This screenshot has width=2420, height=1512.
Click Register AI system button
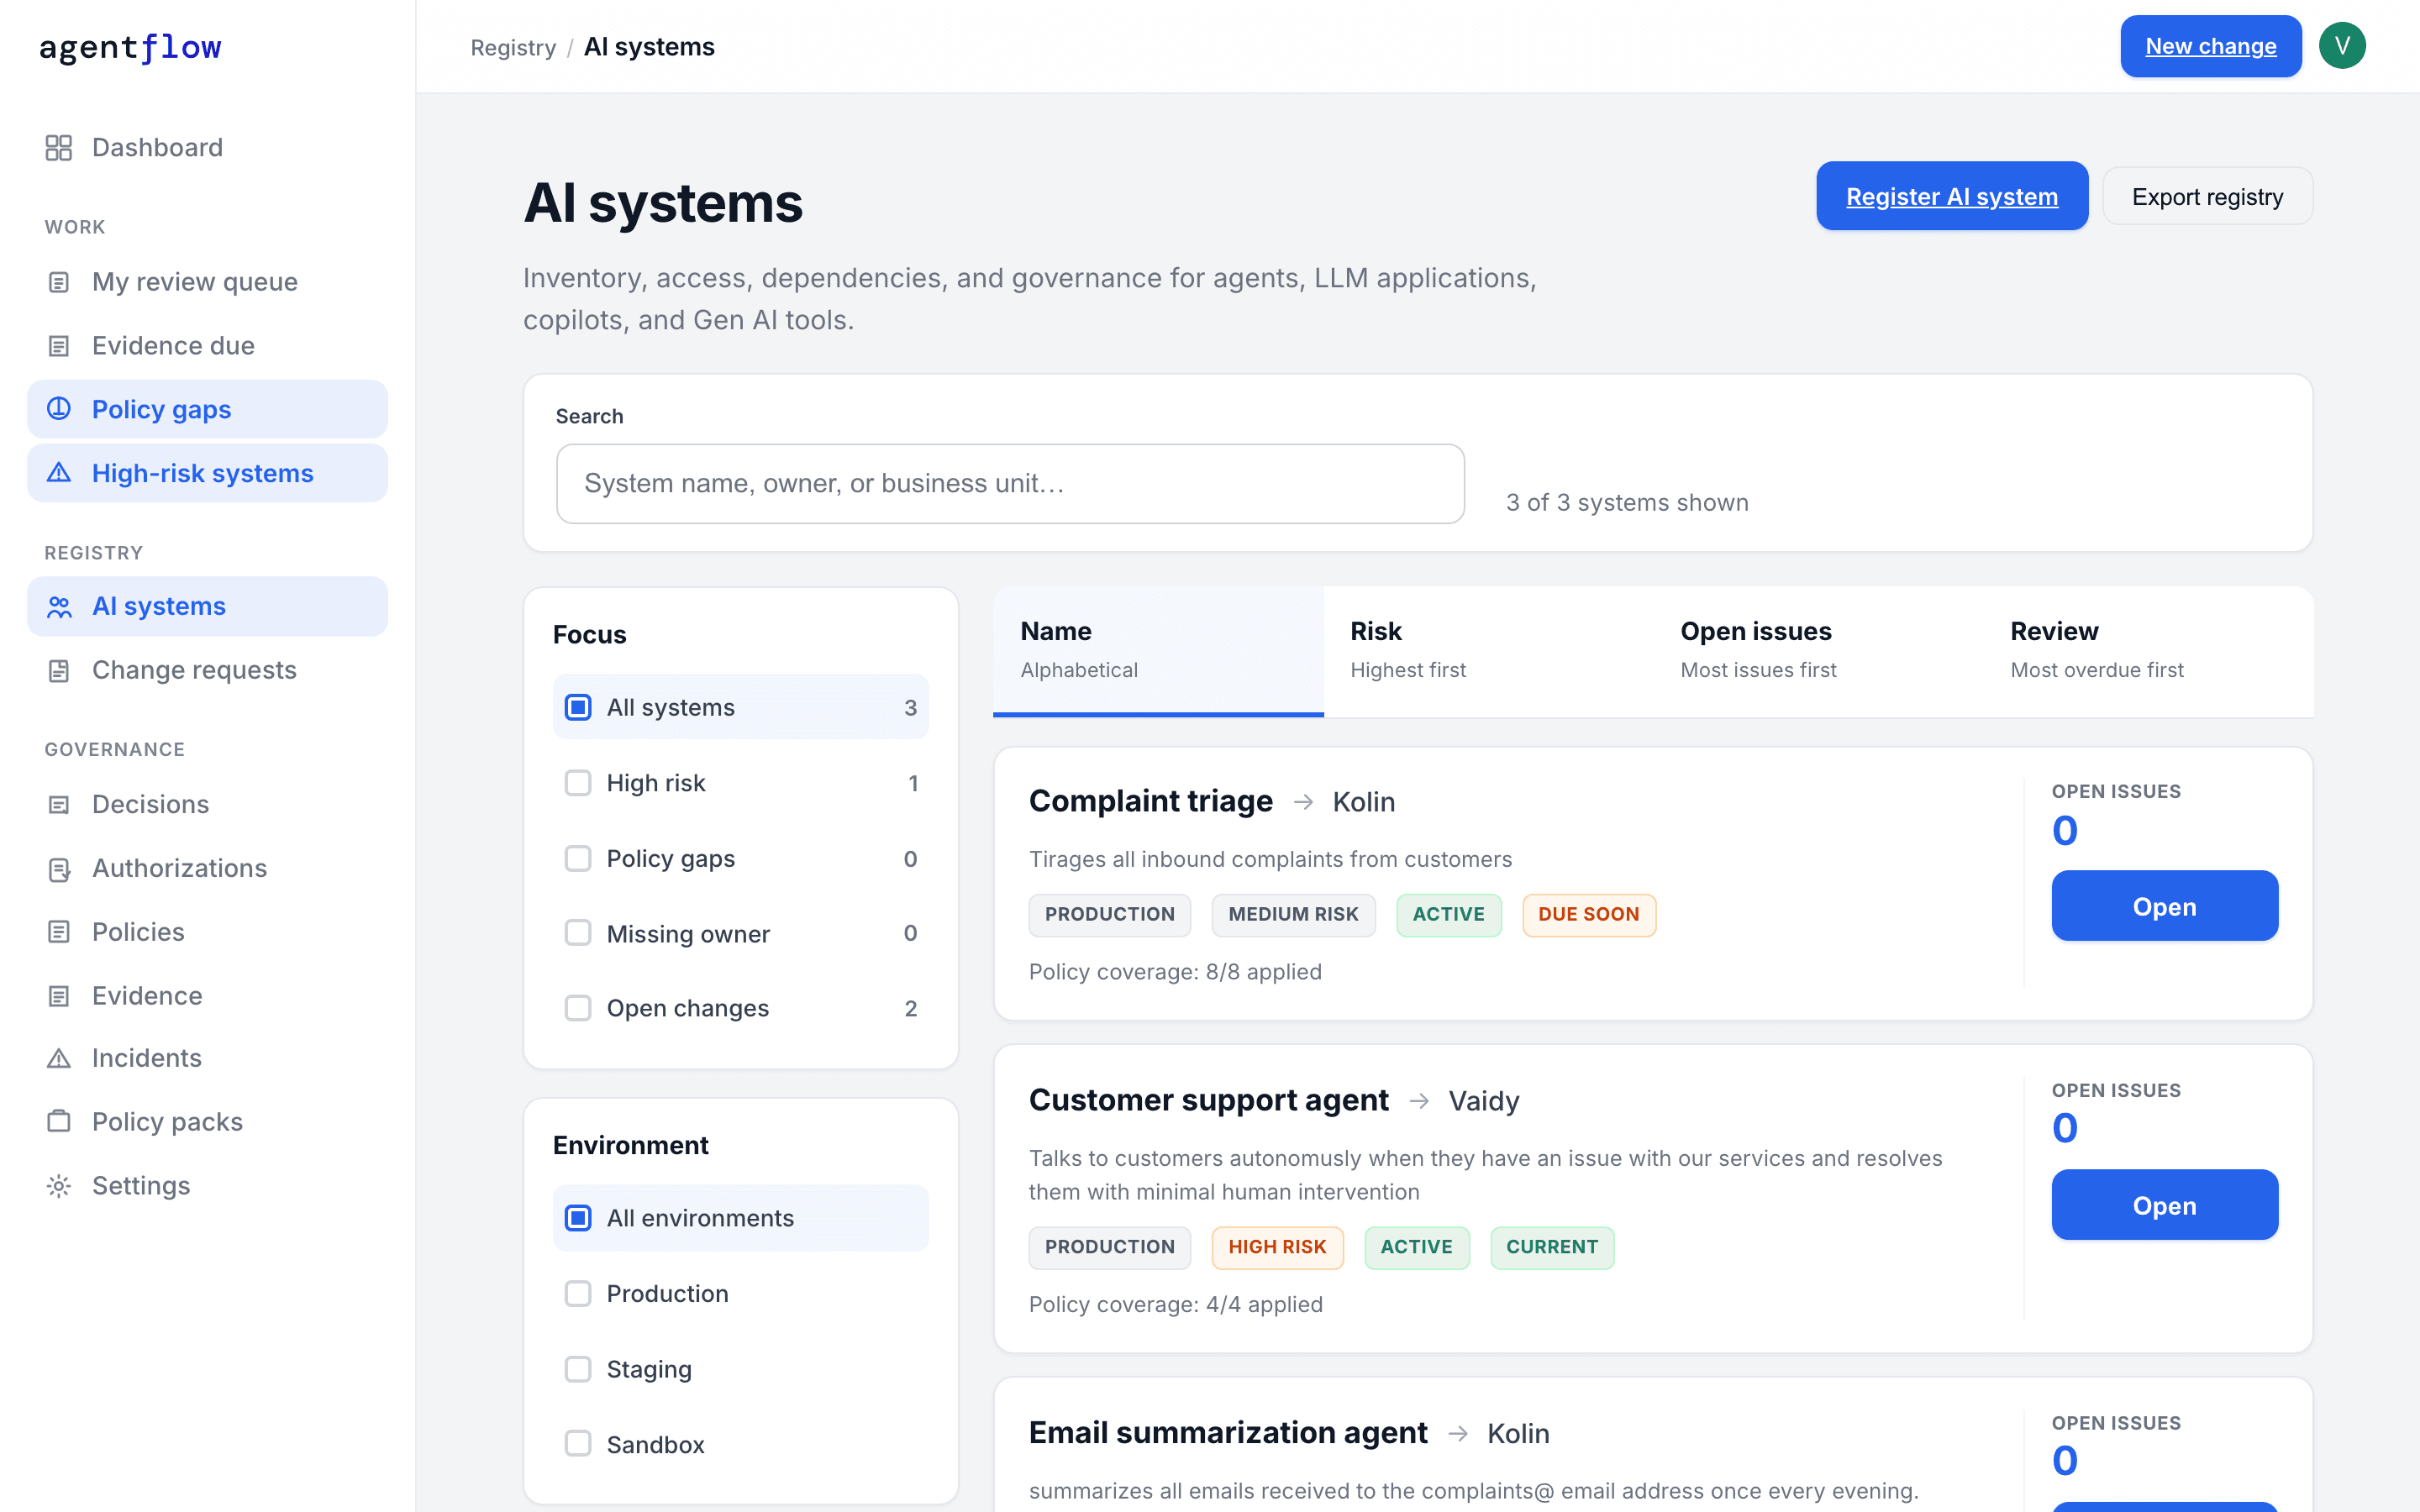point(1951,197)
